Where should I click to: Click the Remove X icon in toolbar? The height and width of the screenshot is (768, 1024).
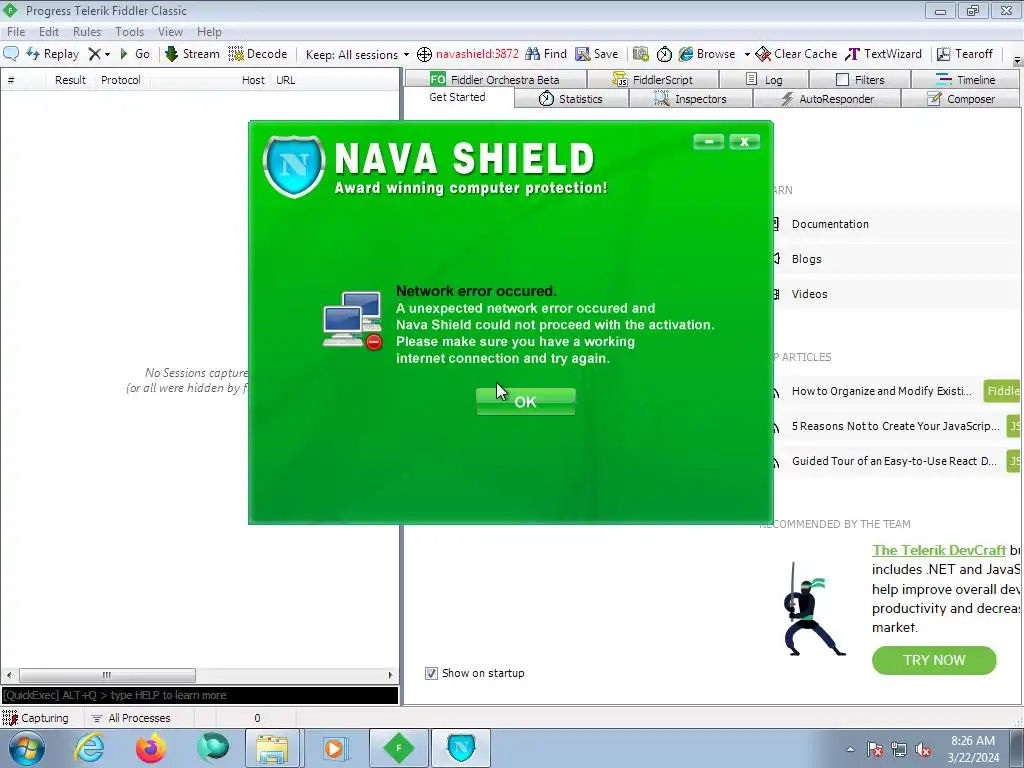(95, 54)
